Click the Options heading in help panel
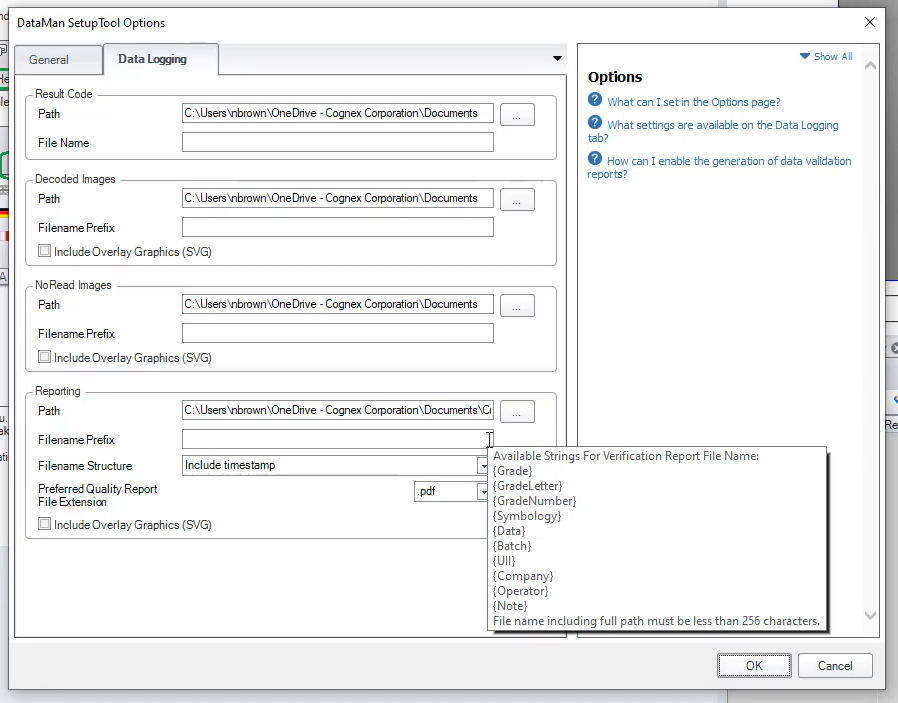The width and height of the screenshot is (898, 703). pyautogui.click(x=615, y=77)
